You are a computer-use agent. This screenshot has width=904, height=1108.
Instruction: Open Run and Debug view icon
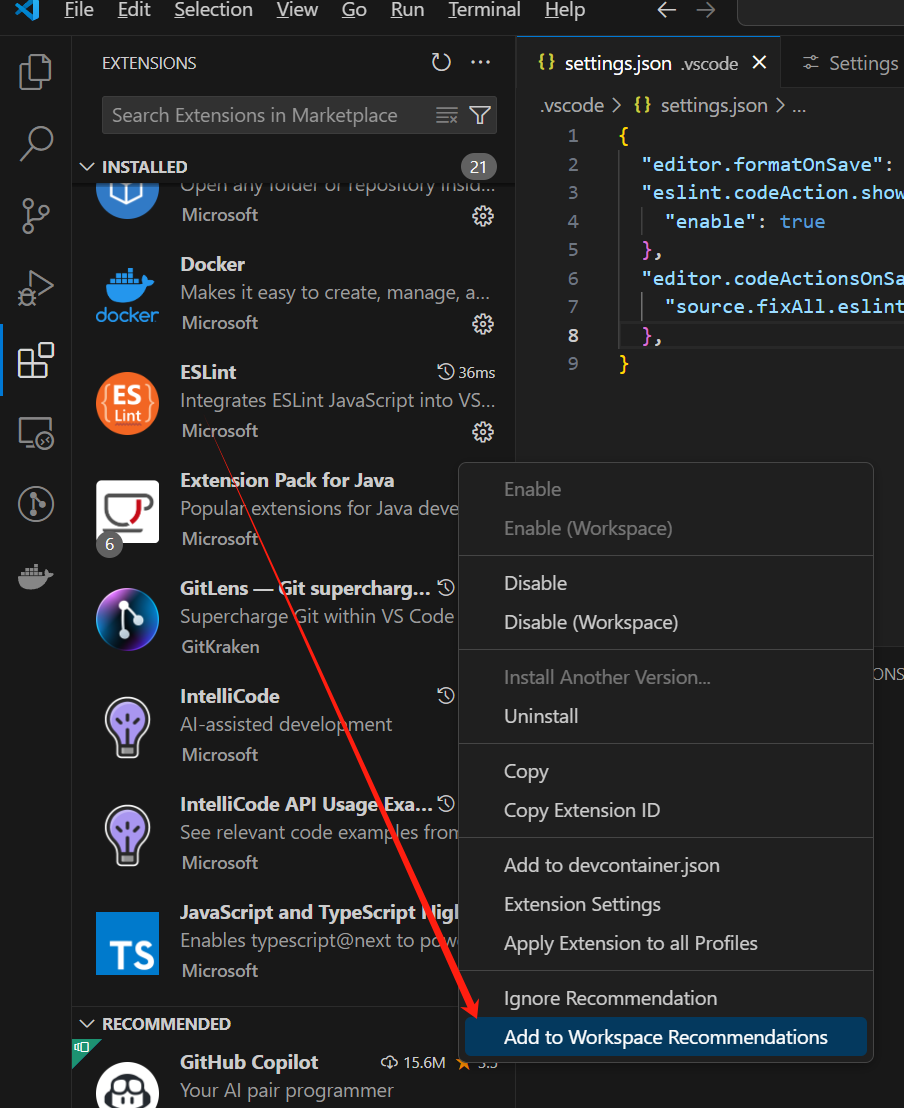coord(36,288)
